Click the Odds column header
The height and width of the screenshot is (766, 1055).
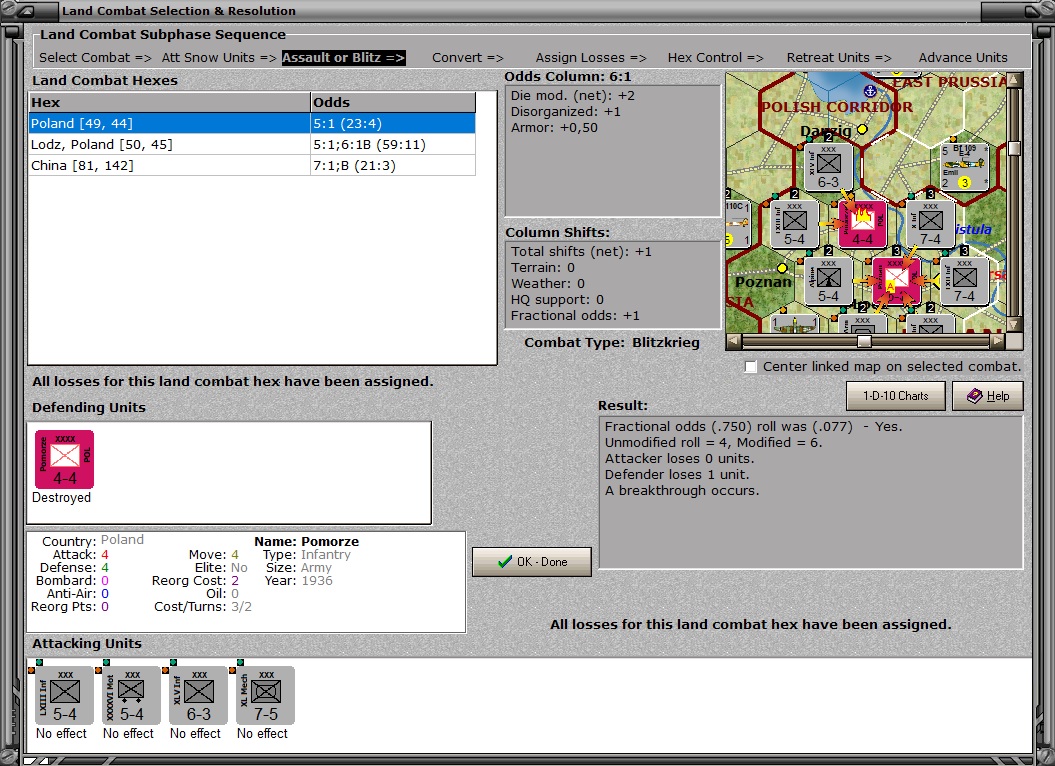(393, 102)
